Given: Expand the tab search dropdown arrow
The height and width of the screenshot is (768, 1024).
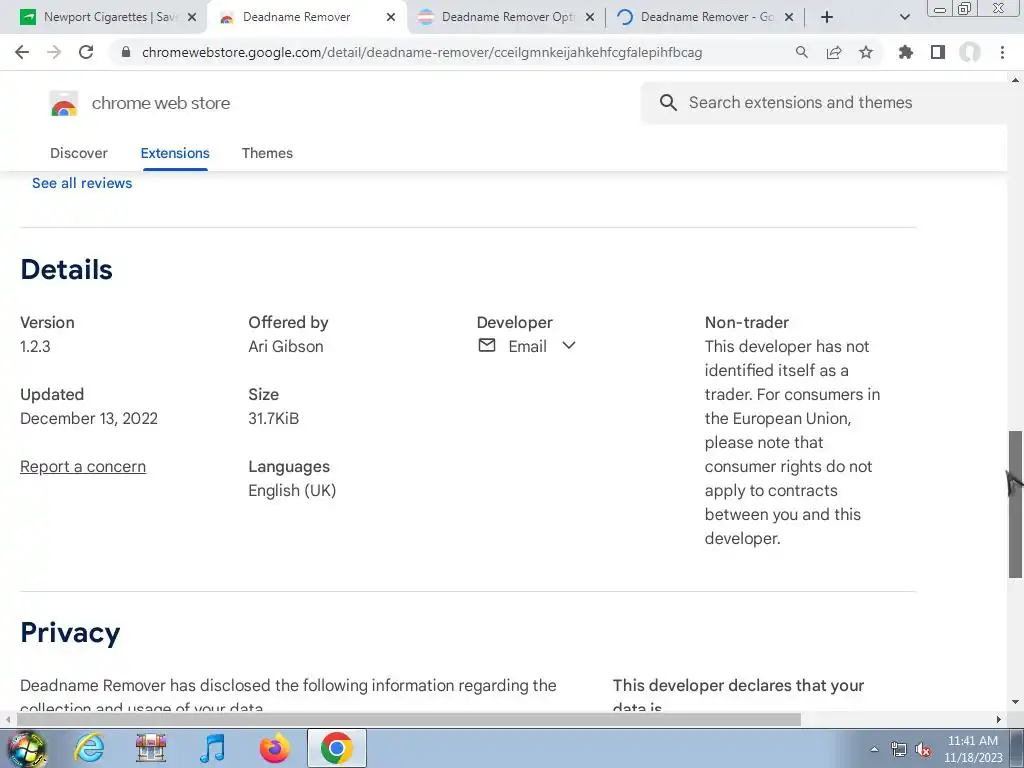Looking at the screenshot, I should coord(904,17).
